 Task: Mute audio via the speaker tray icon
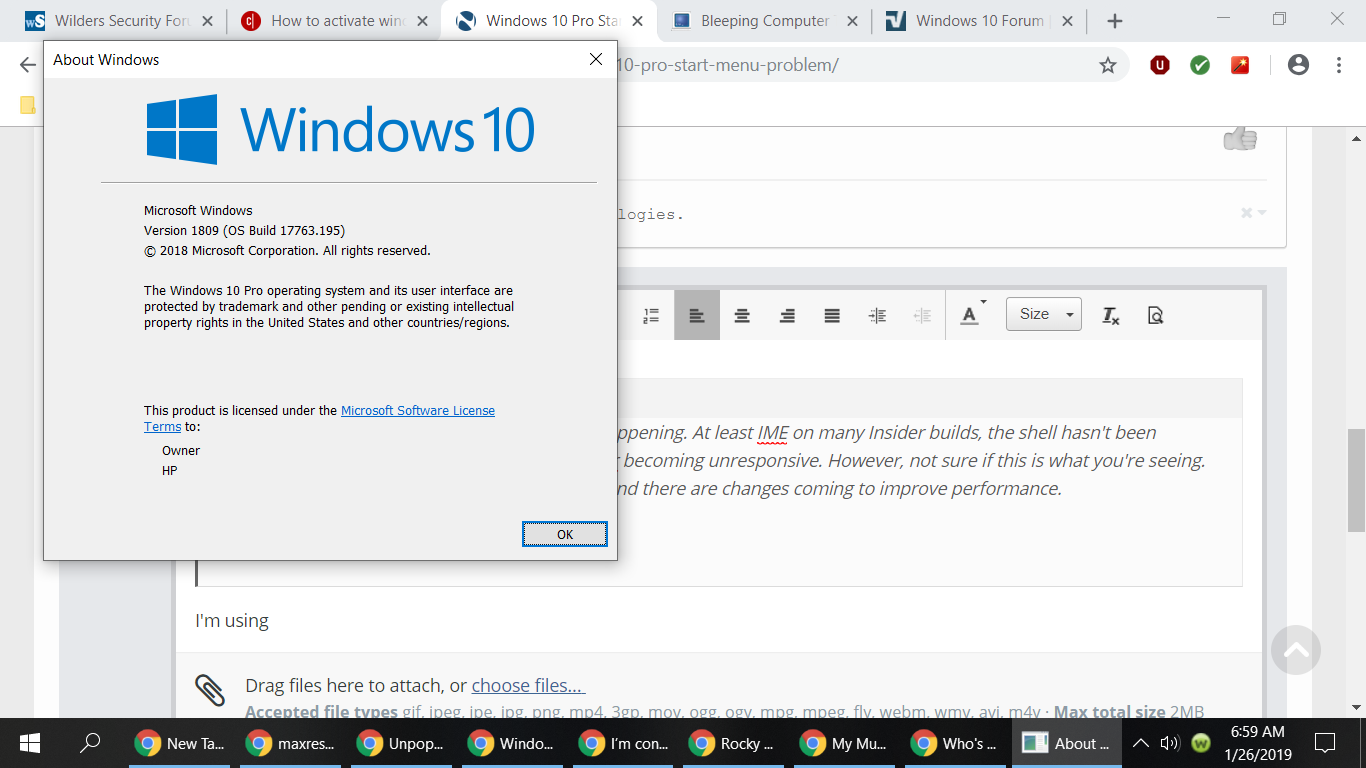click(1172, 743)
